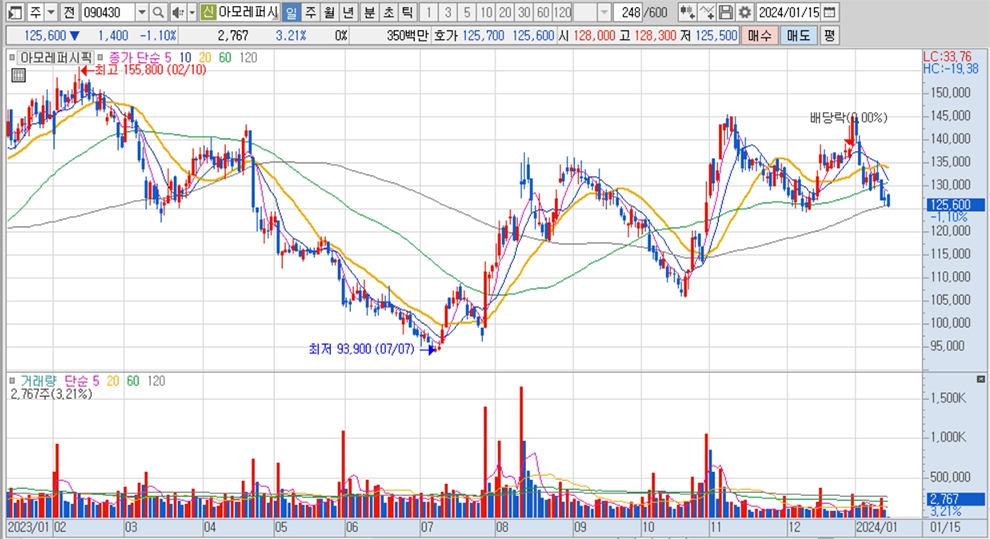990x539 pixels.
Task: Select the yearly (년) chart tab
Action: coord(348,12)
